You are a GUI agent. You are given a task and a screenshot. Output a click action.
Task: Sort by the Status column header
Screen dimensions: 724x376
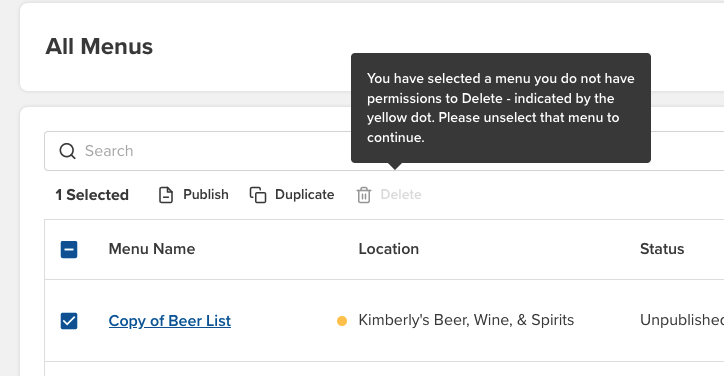pos(662,249)
